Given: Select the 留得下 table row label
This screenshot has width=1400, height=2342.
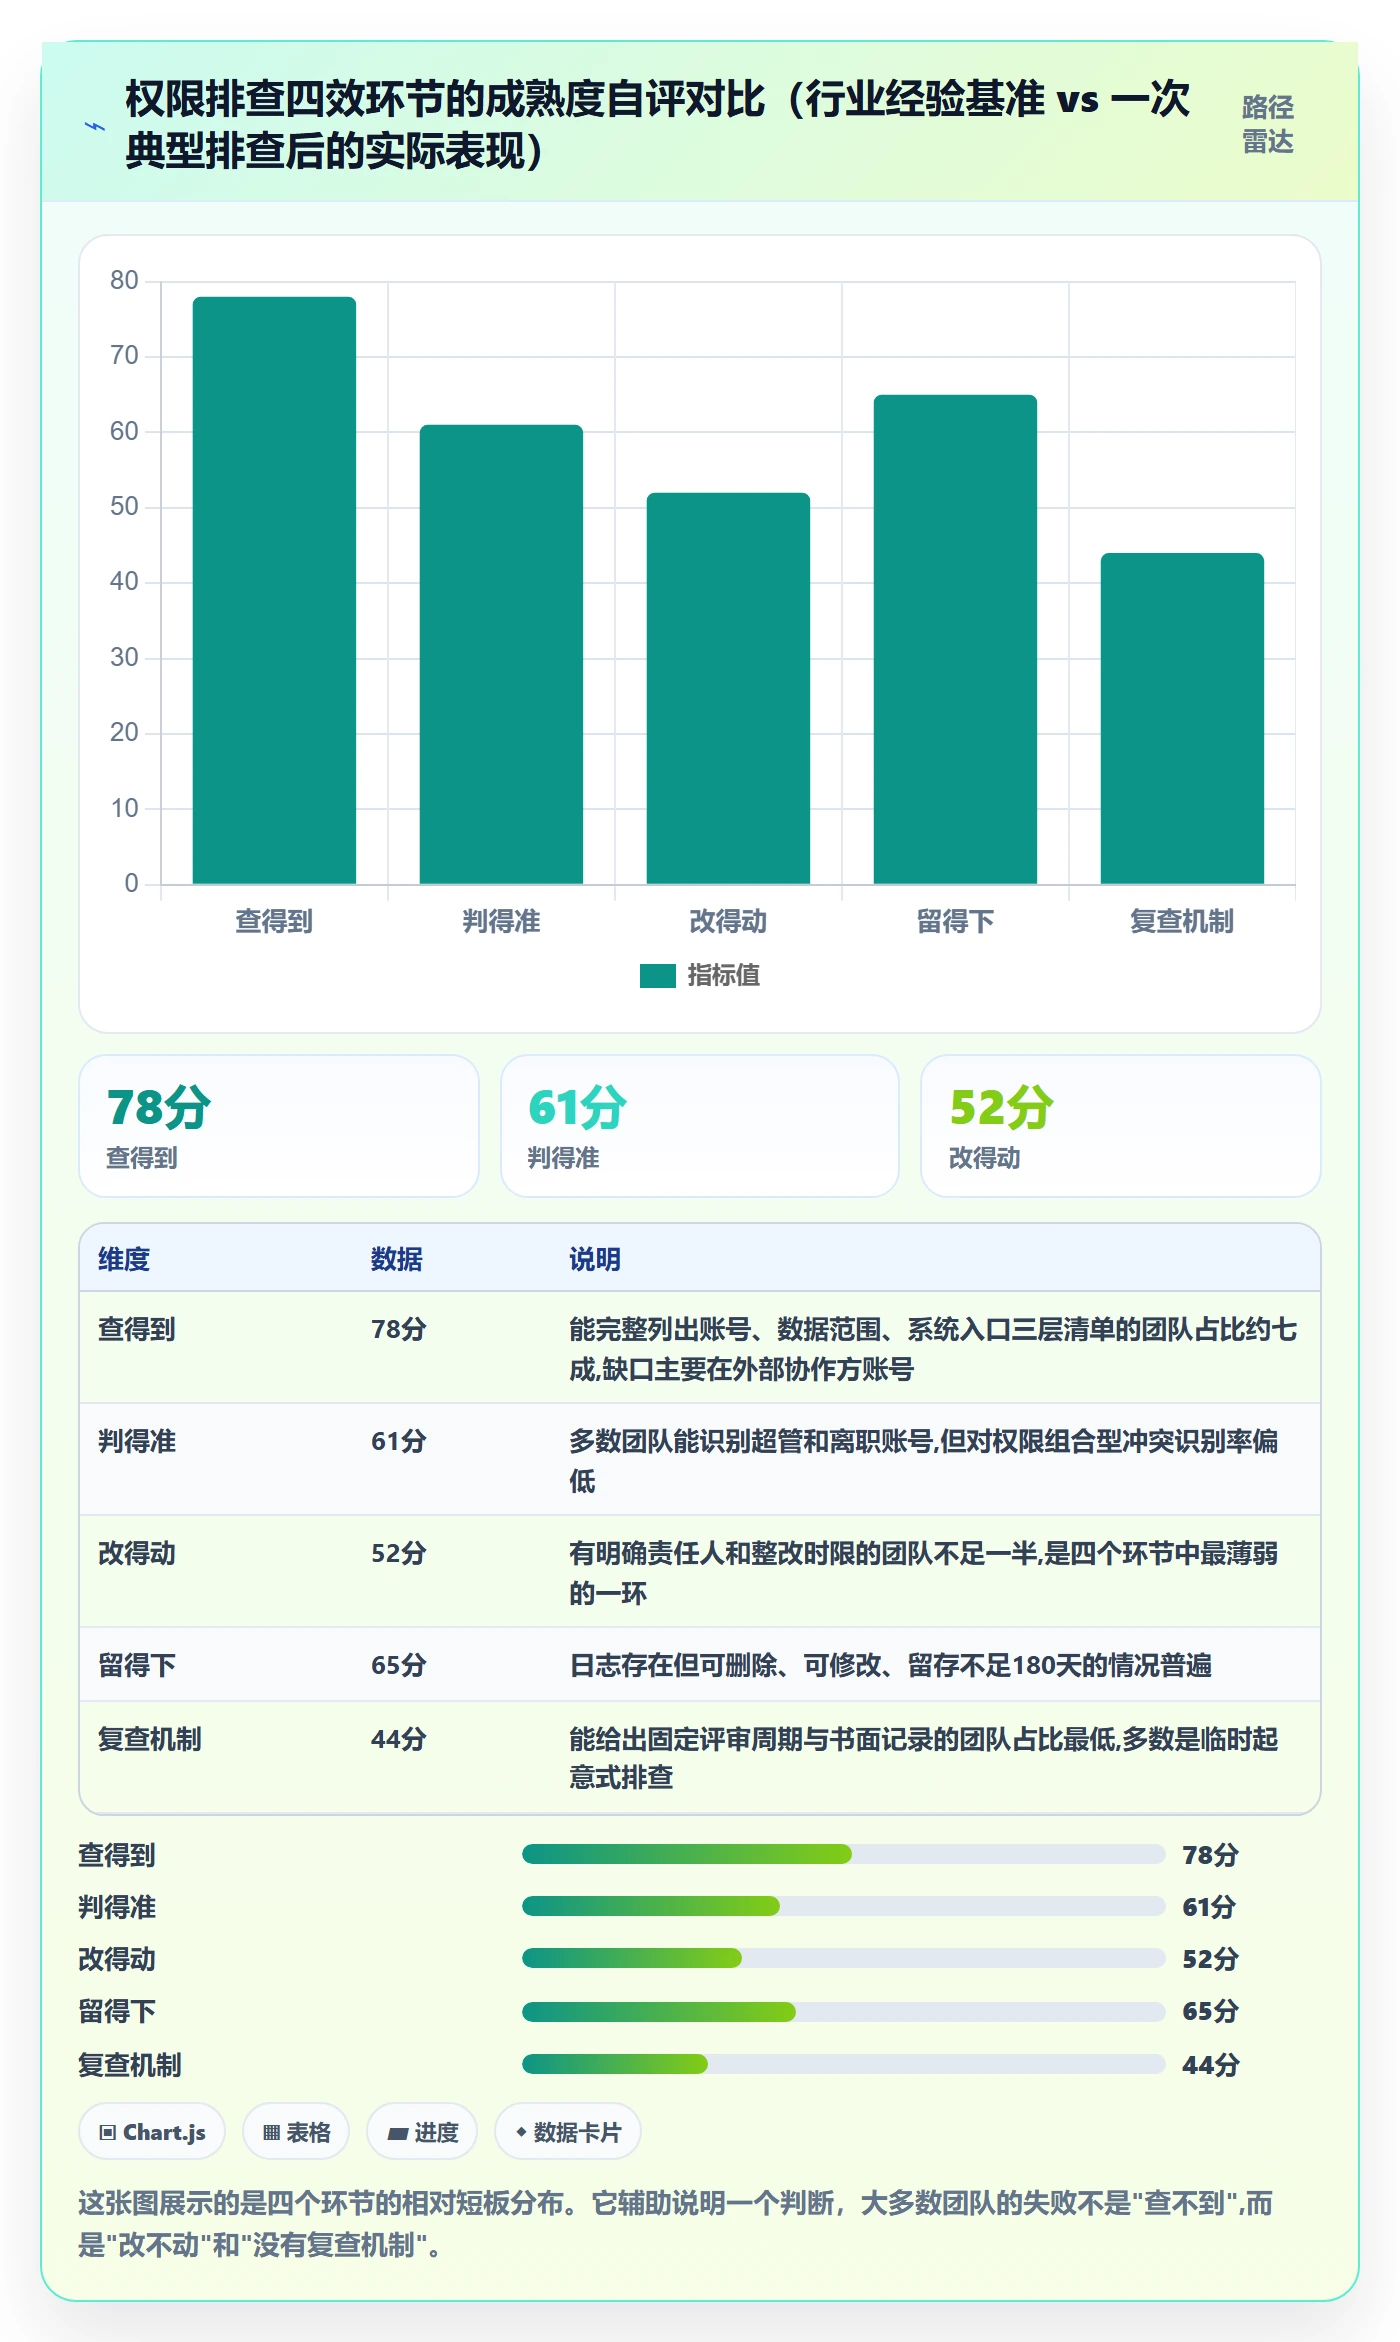Looking at the screenshot, I should pos(137,1665).
